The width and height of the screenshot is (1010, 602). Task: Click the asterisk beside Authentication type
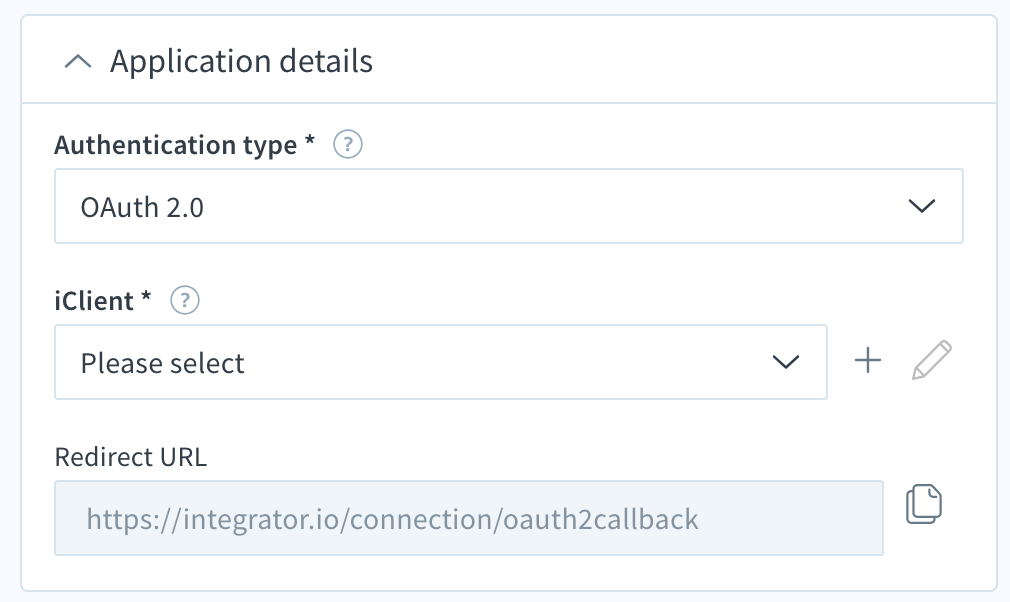click(310, 140)
